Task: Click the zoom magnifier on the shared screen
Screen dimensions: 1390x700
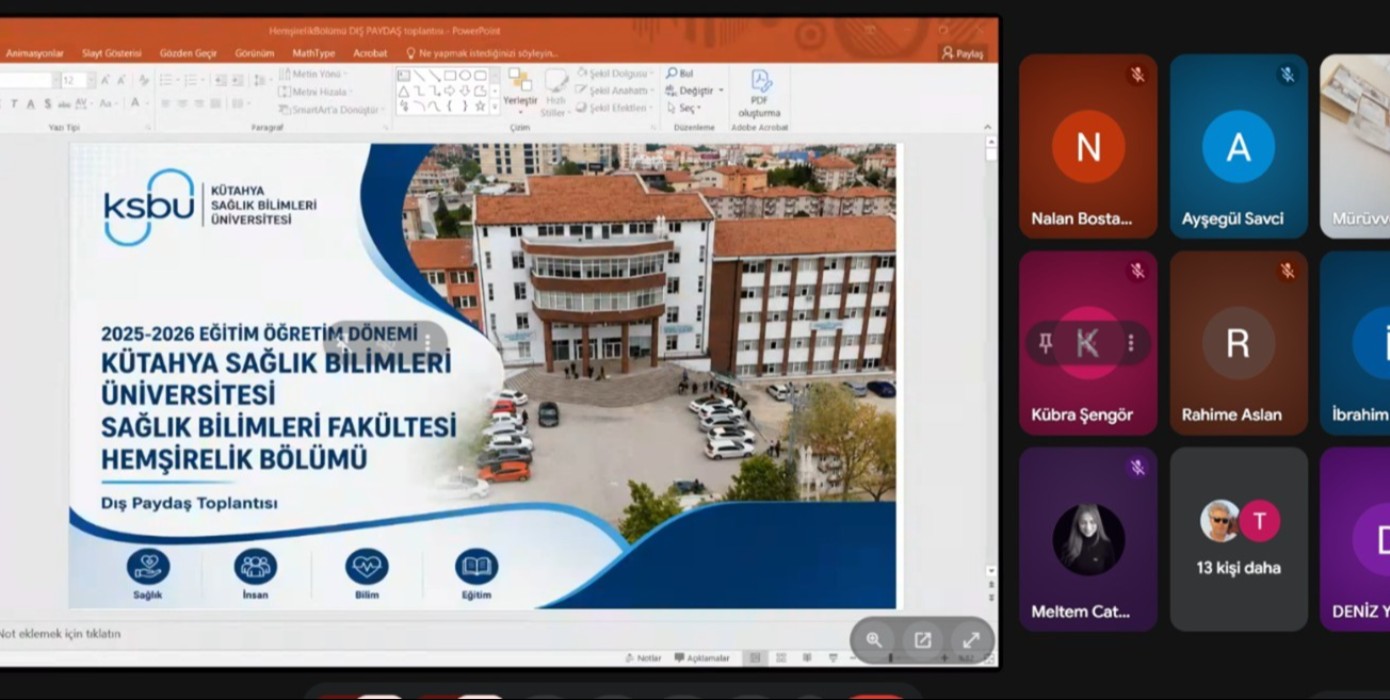Action: tap(874, 640)
